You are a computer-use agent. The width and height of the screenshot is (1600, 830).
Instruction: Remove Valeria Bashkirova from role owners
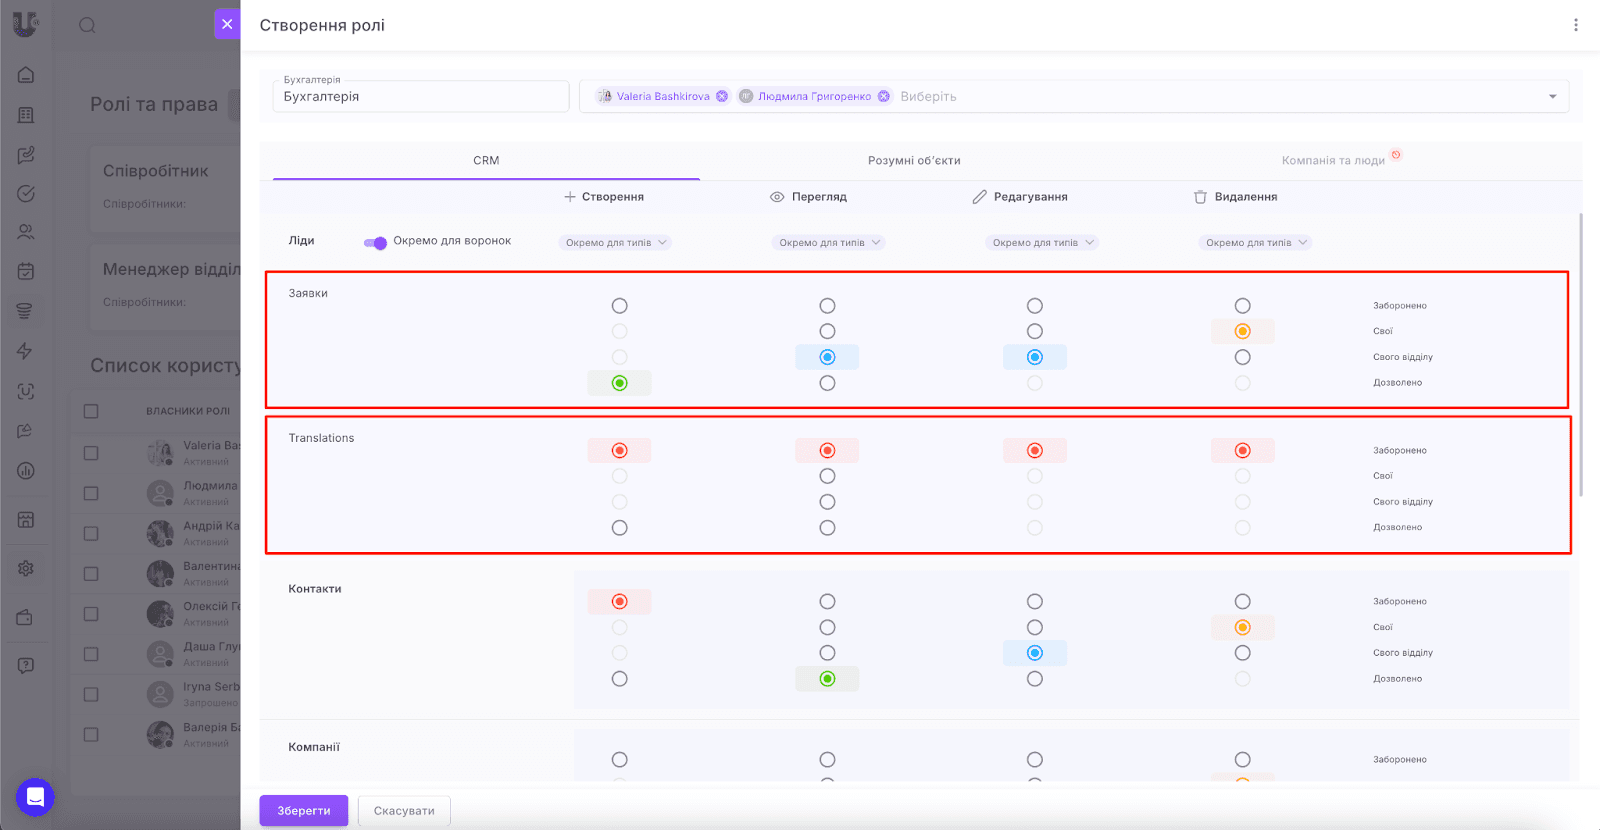point(722,97)
